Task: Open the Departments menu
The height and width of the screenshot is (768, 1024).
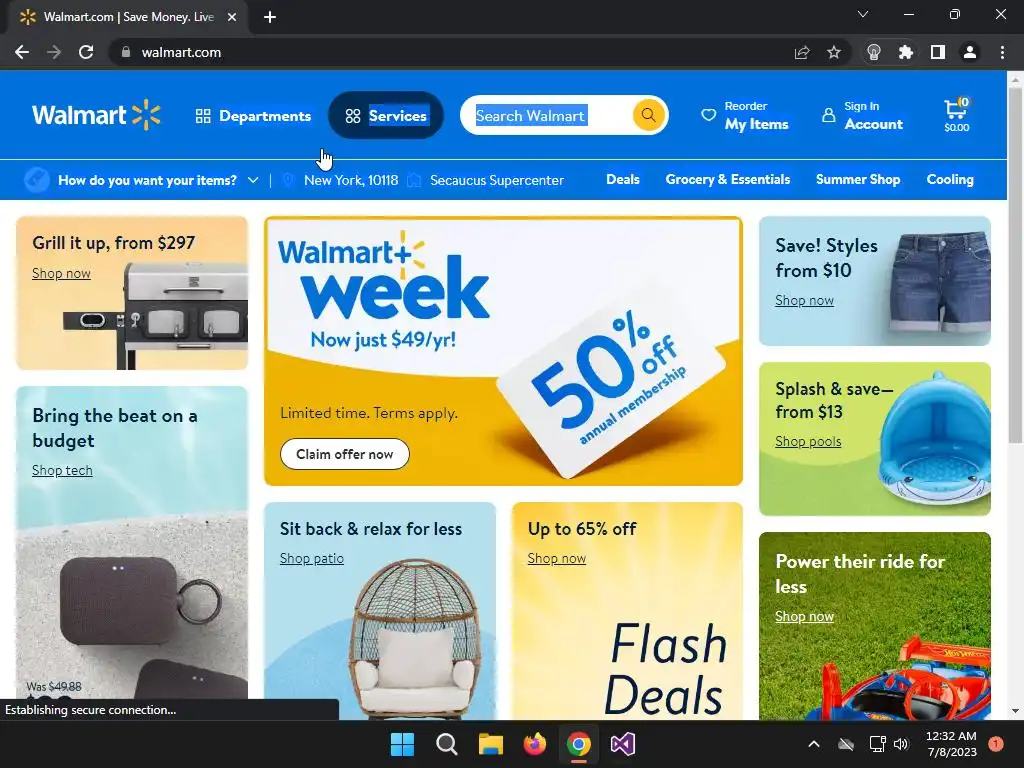Action: [x=253, y=116]
